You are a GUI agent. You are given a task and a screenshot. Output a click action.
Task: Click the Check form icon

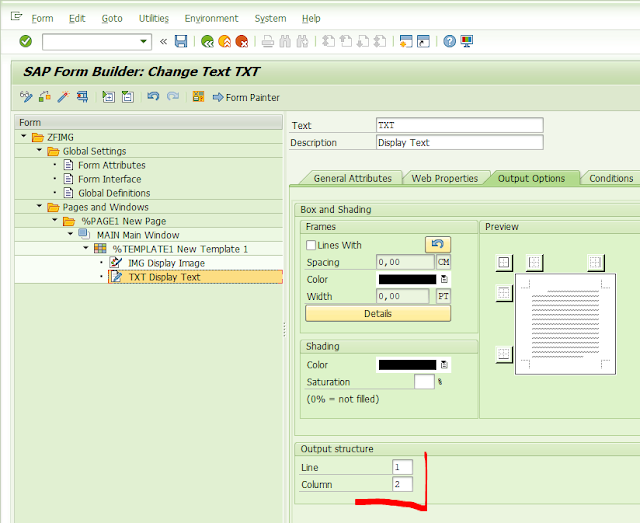(x=44, y=97)
